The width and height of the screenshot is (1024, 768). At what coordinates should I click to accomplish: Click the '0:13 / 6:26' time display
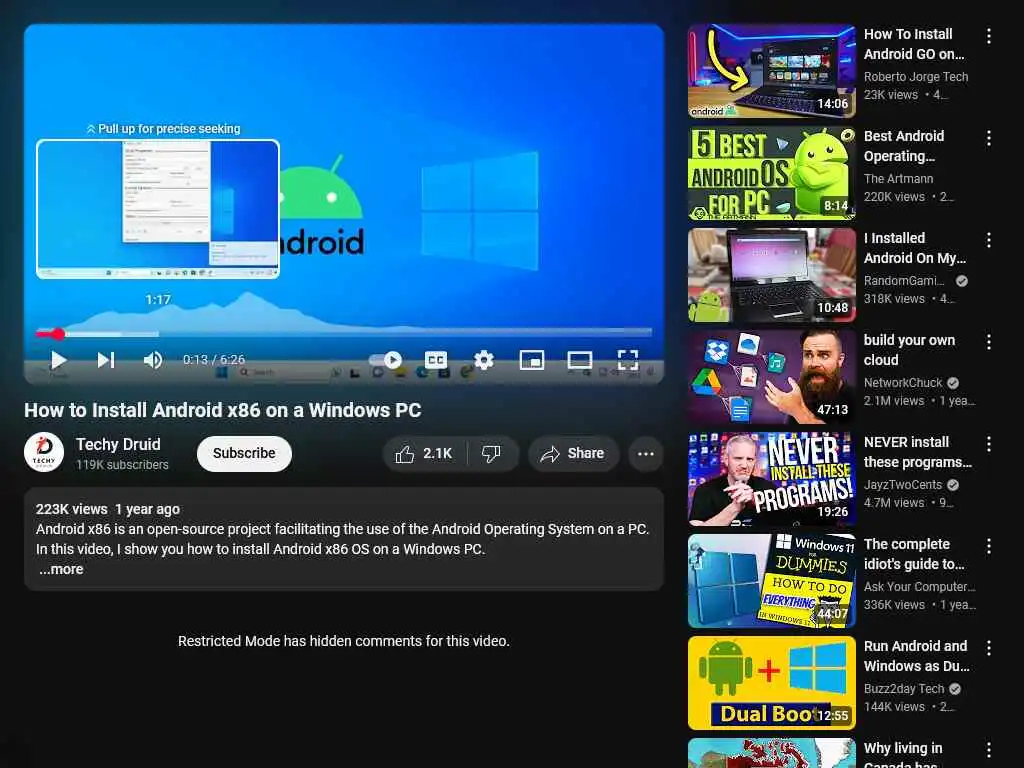coord(214,360)
